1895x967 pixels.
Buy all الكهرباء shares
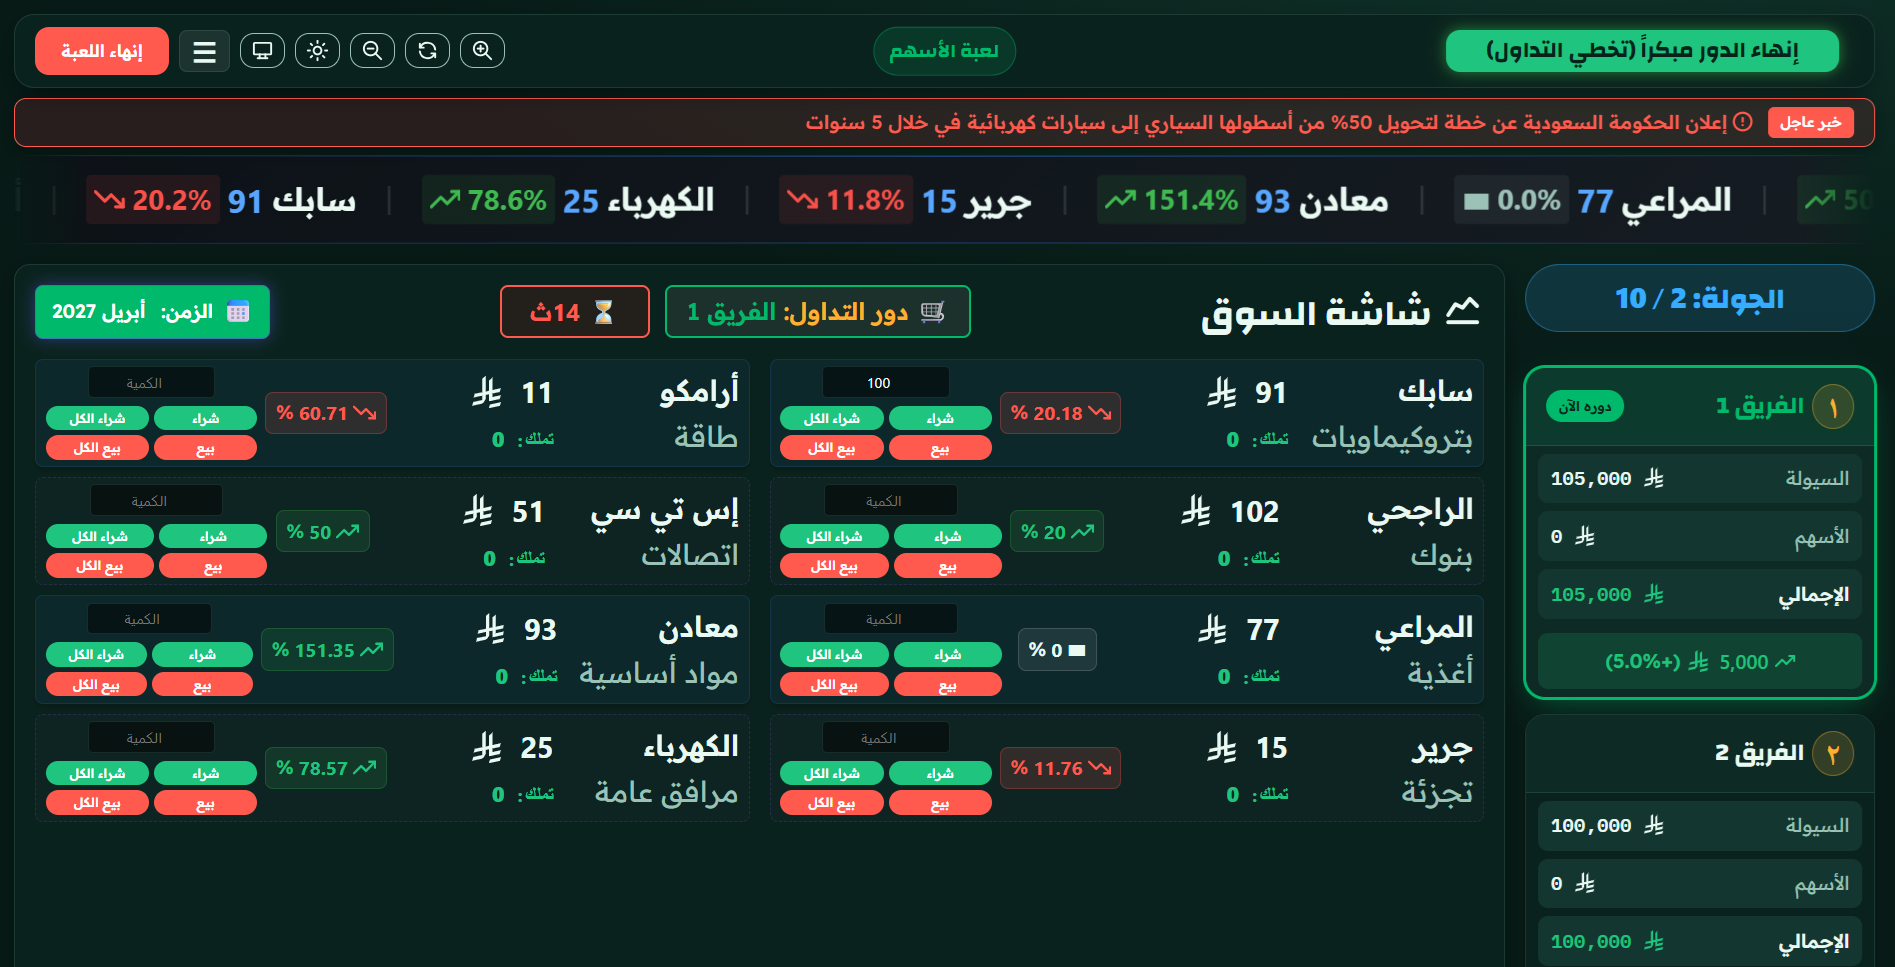coord(97,773)
